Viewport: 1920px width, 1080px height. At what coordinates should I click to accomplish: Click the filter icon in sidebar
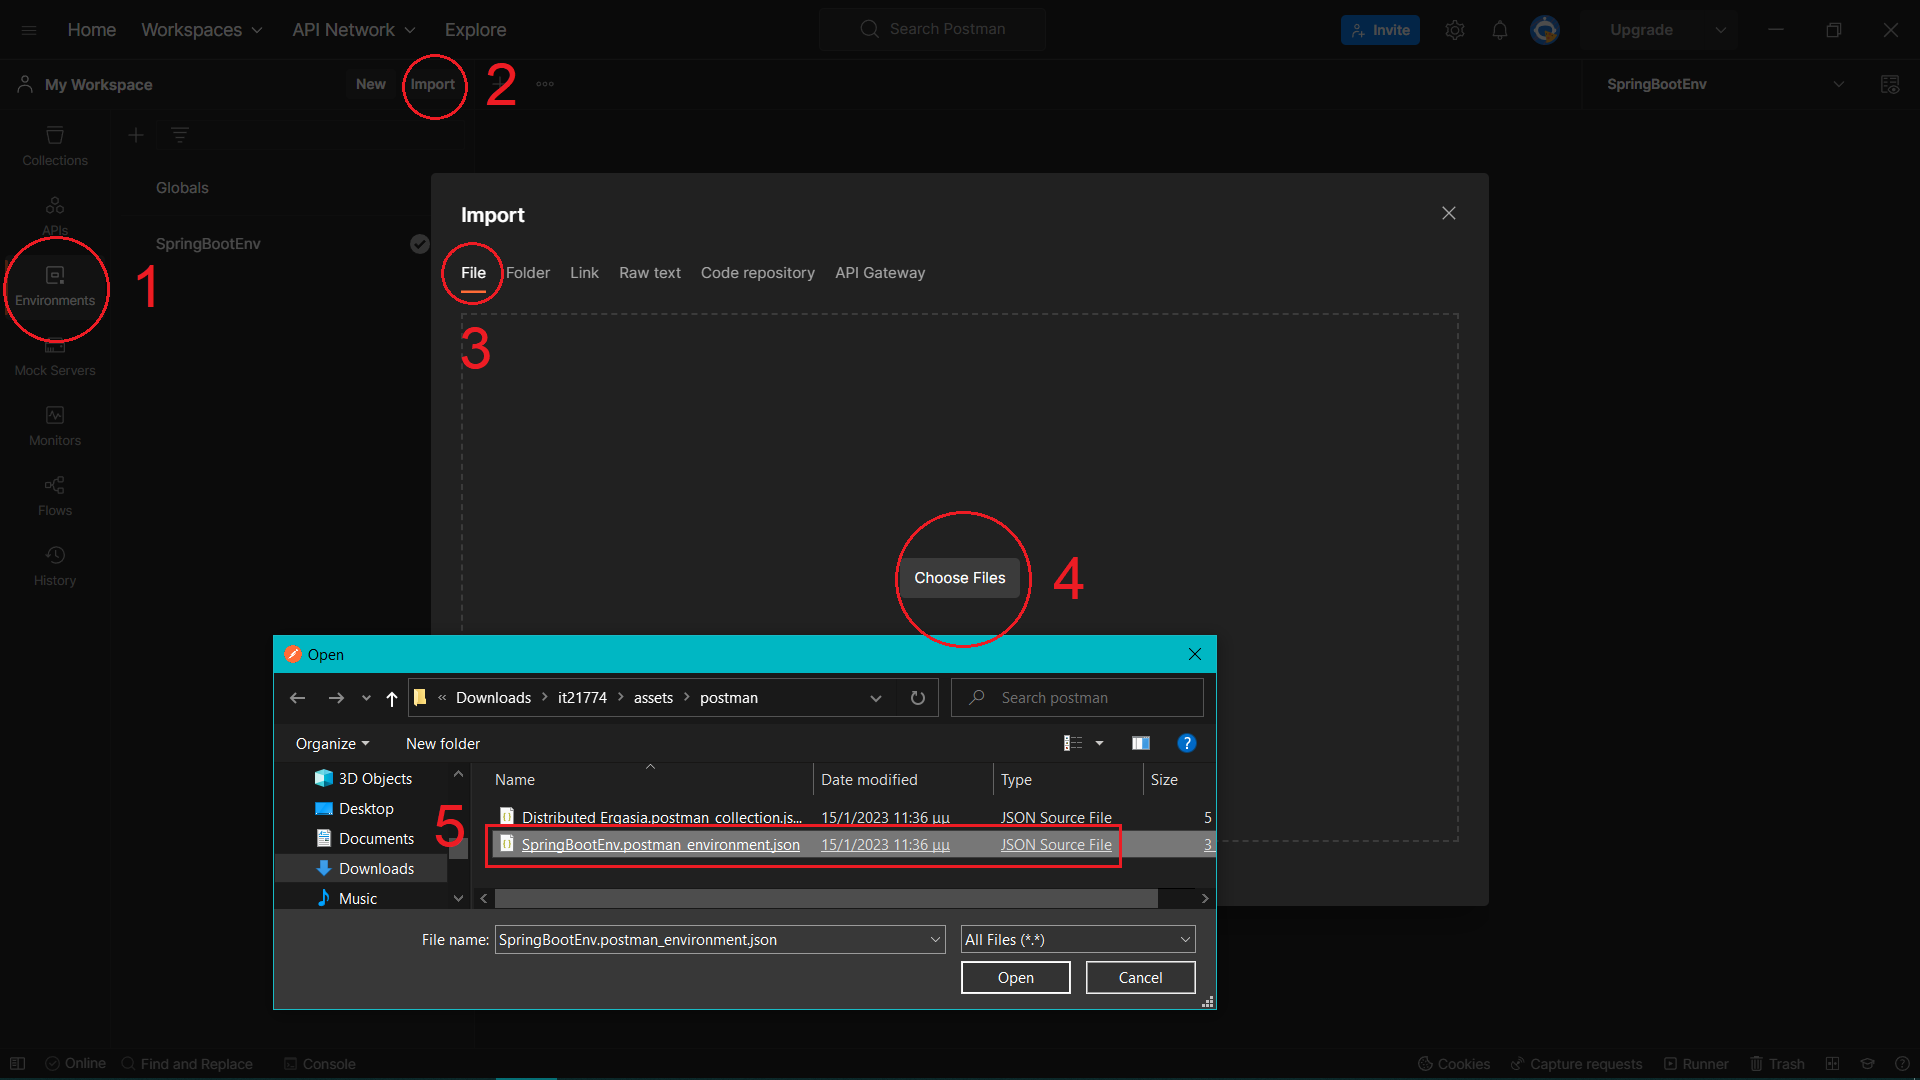point(180,135)
